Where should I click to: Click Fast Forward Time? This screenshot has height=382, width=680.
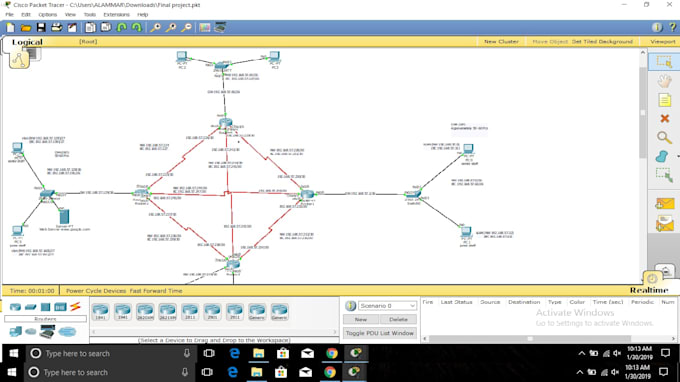point(156,291)
